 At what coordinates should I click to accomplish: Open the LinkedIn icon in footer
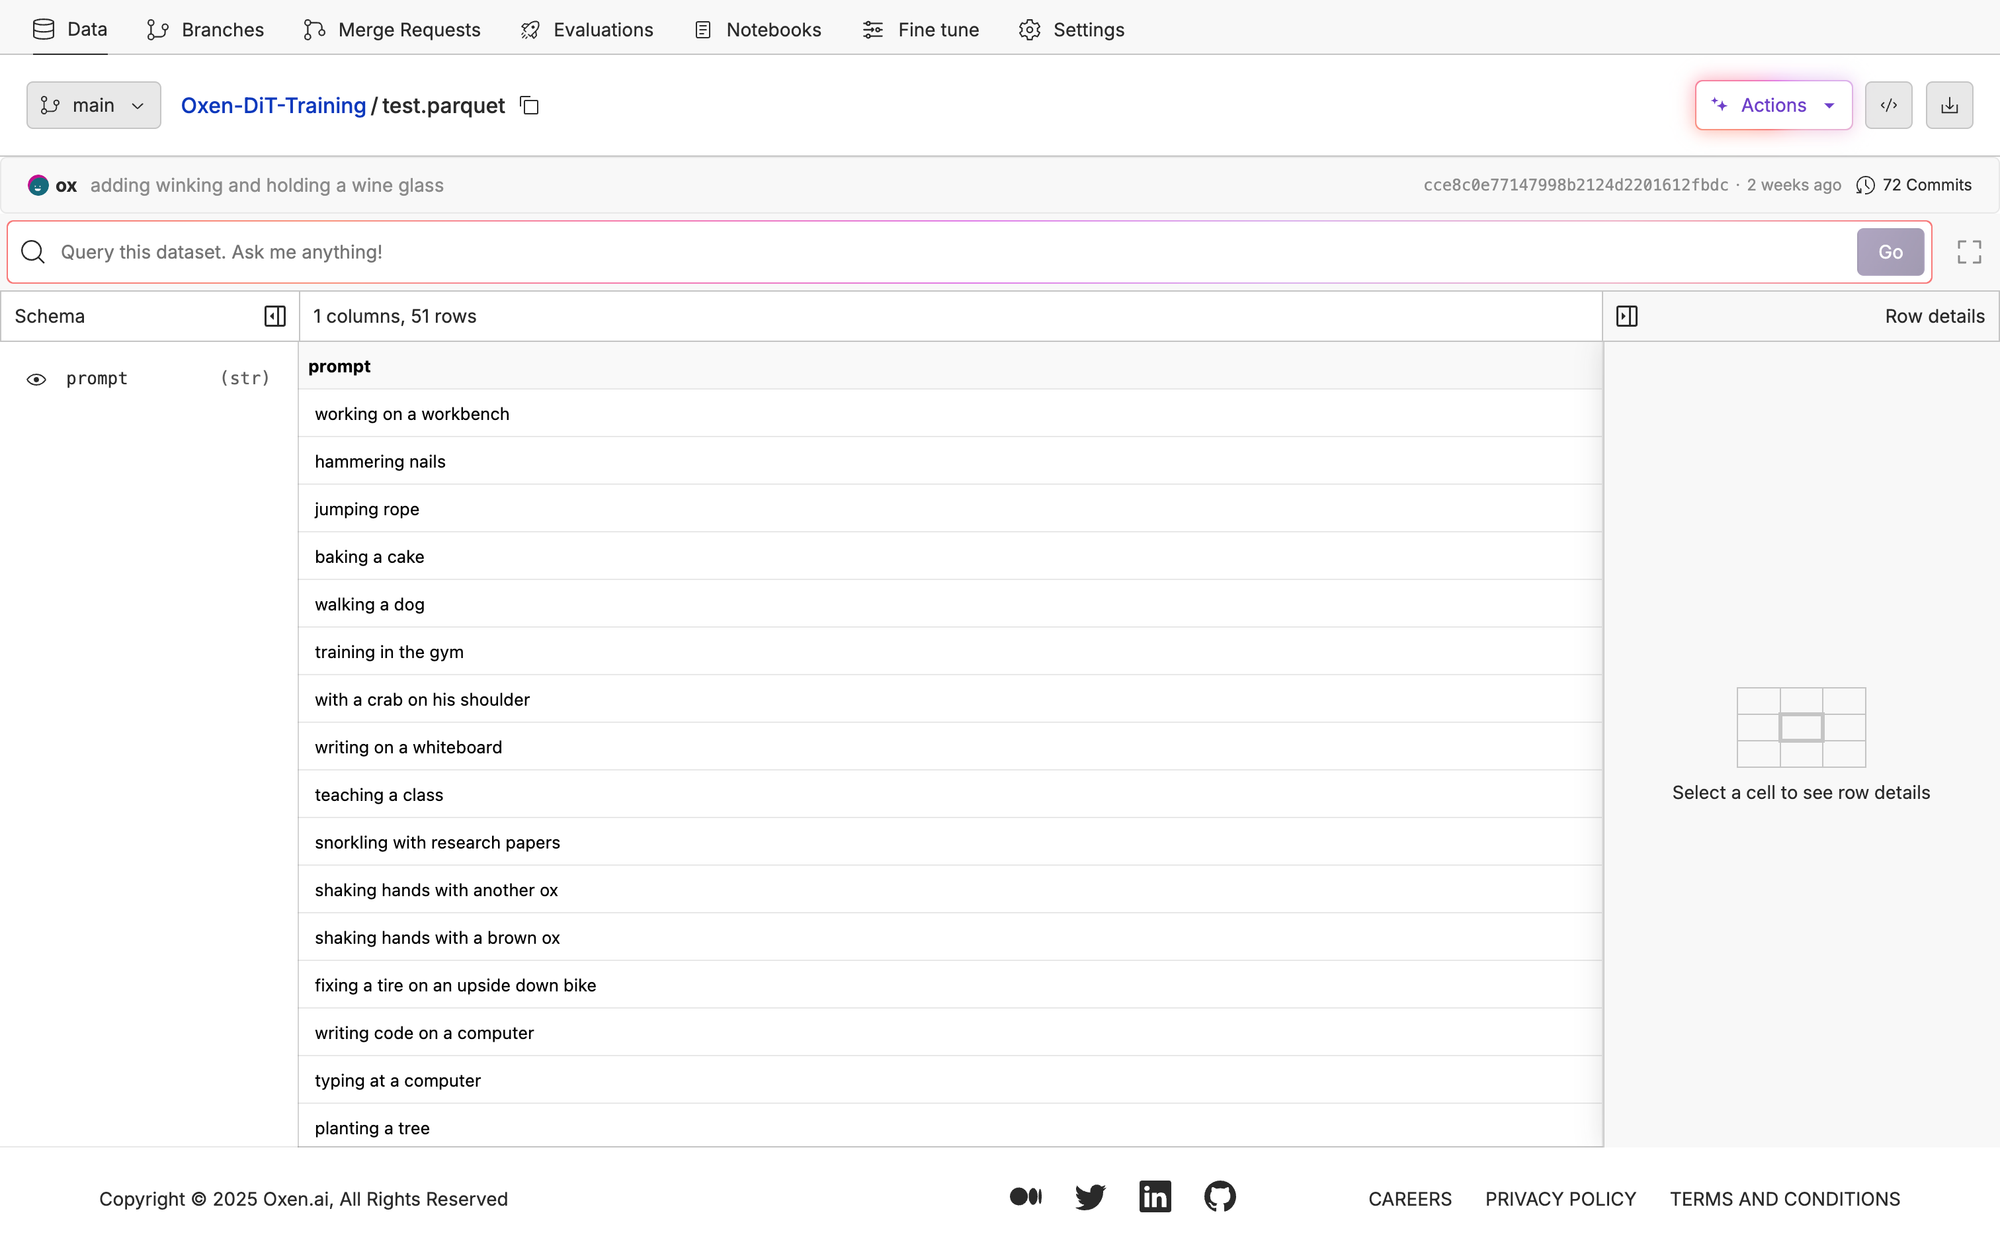pyautogui.click(x=1155, y=1197)
